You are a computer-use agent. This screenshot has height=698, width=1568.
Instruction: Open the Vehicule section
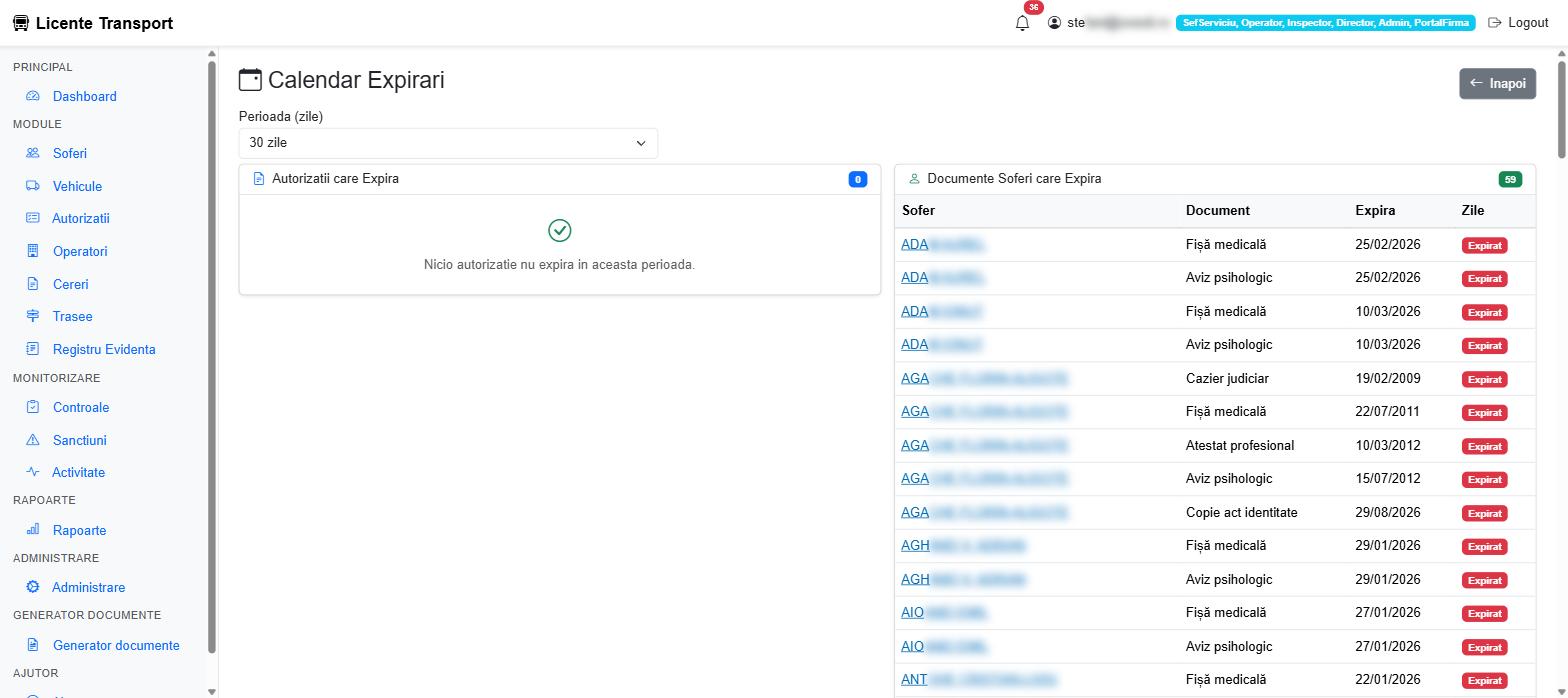77,186
